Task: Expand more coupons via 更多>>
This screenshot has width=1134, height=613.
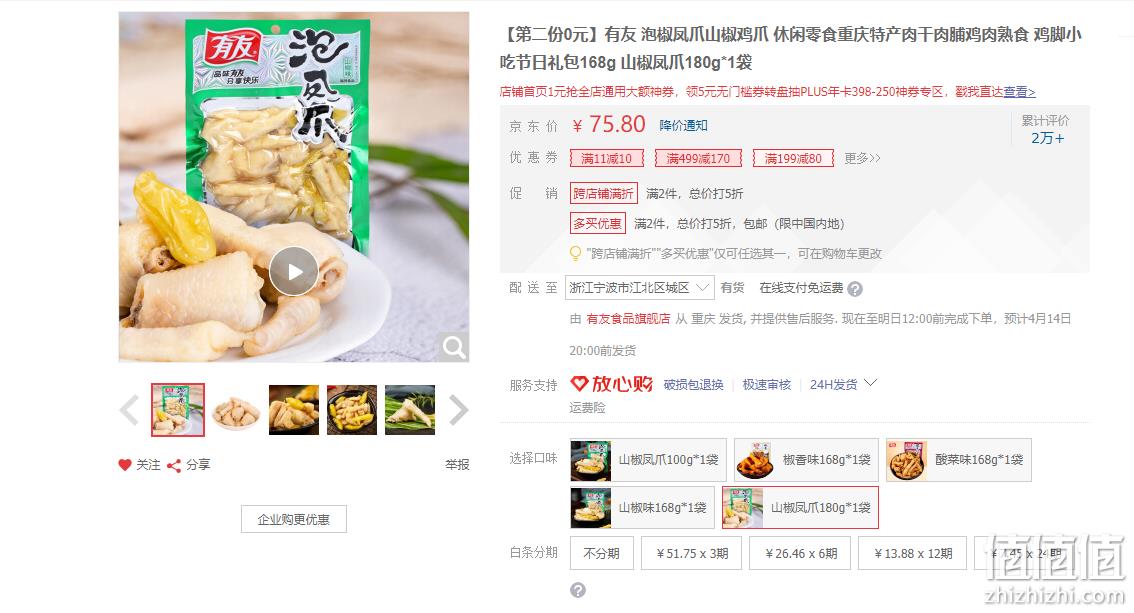Action: point(862,158)
